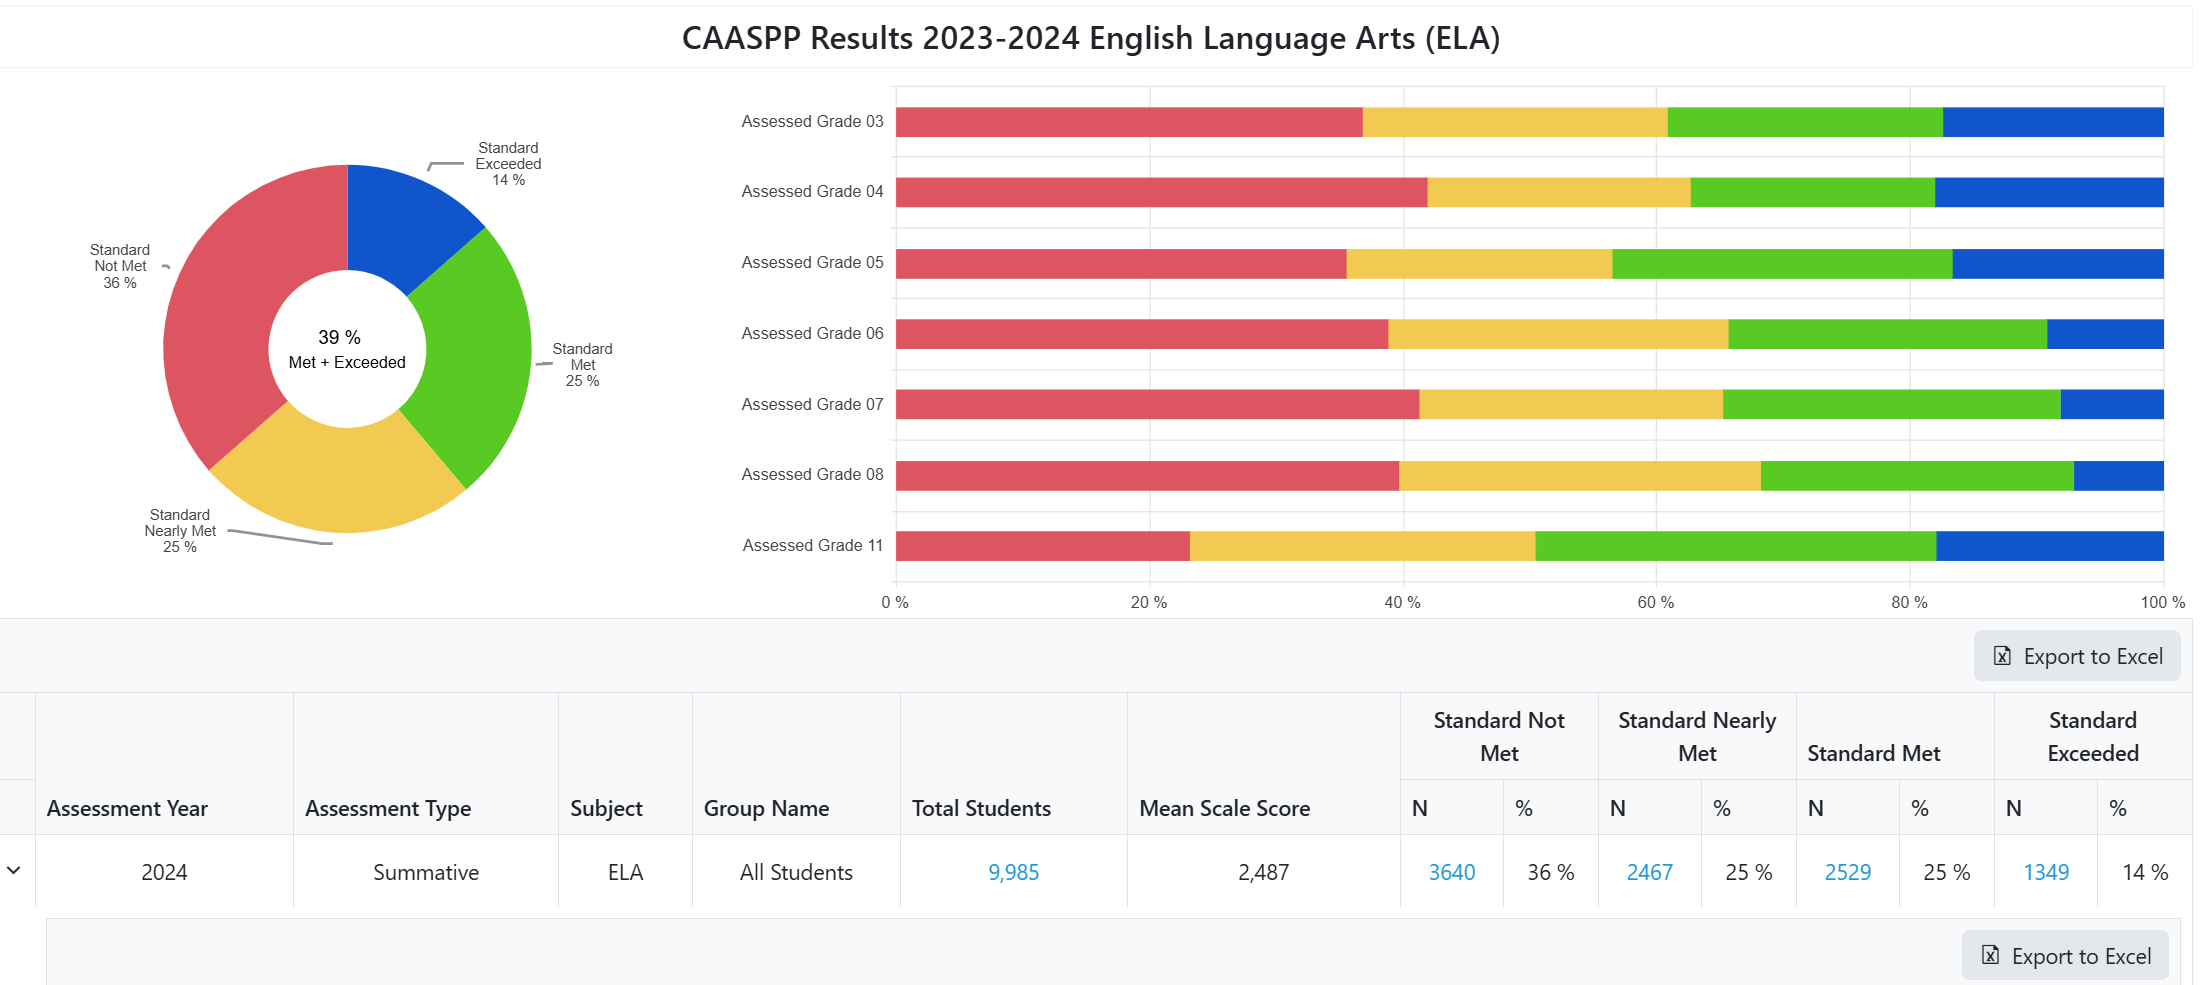Click the 'Assessed Grade 05' axis label
2203x985 pixels.
pos(812,262)
